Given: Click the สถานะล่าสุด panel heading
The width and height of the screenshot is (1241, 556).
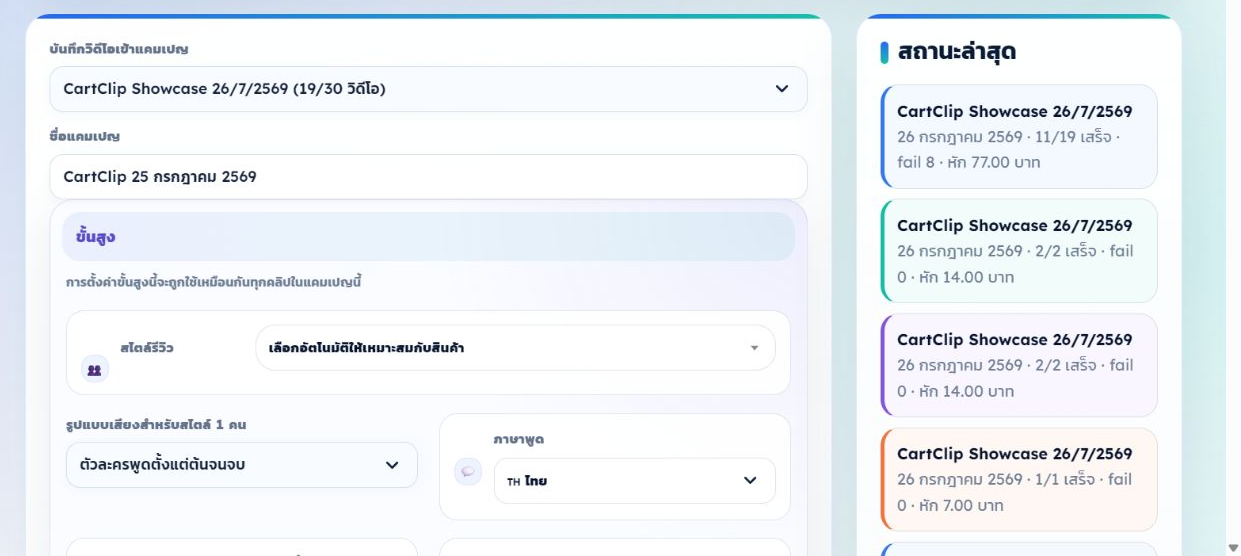Looking at the screenshot, I should click(x=957, y=52).
